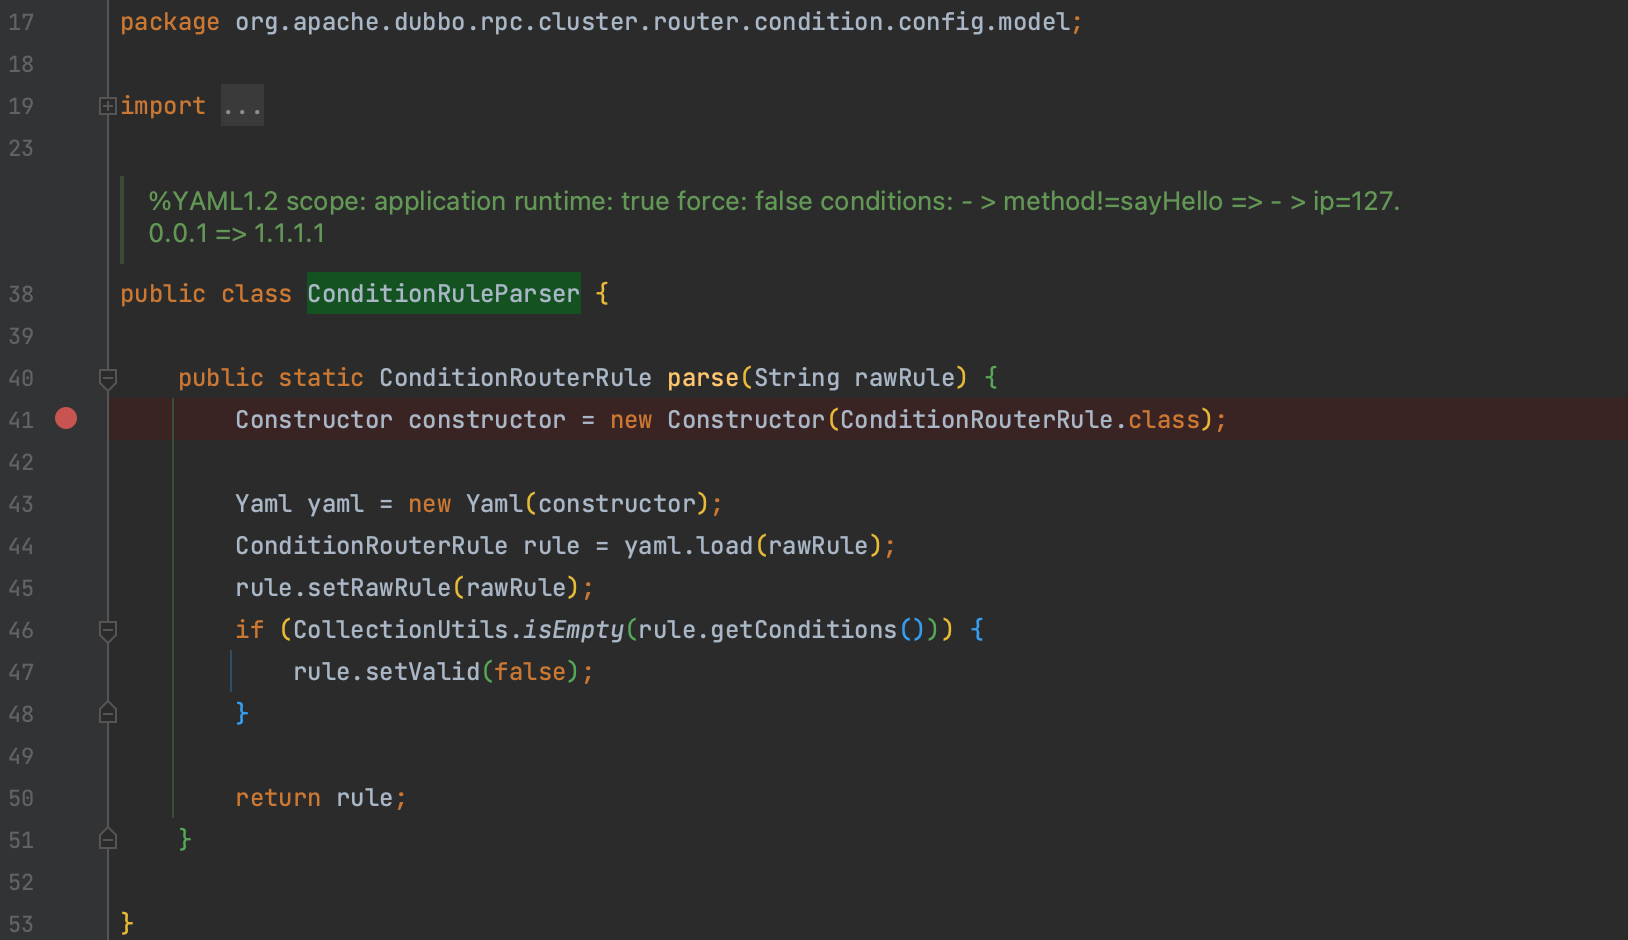Click isEmpty method call on line 46
Image resolution: width=1628 pixels, height=940 pixels.
[x=573, y=630]
